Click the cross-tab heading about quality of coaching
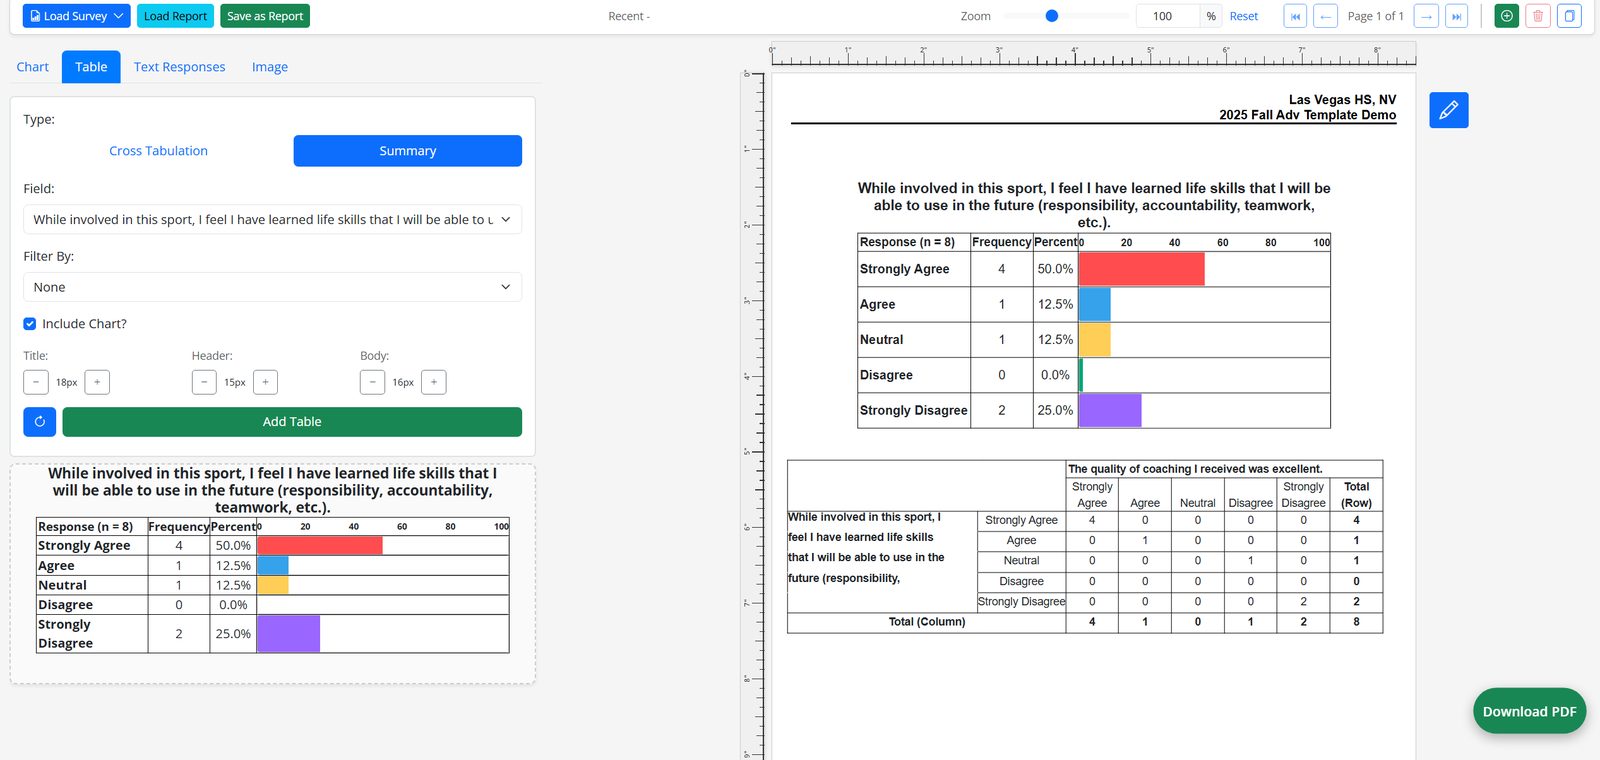This screenshot has height=760, width=1600. pyautogui.click(x=1195, y=469)
